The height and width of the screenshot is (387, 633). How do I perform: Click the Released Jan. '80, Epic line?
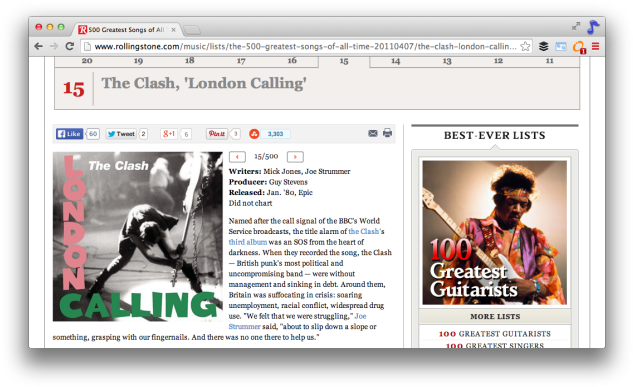(270, 192)
